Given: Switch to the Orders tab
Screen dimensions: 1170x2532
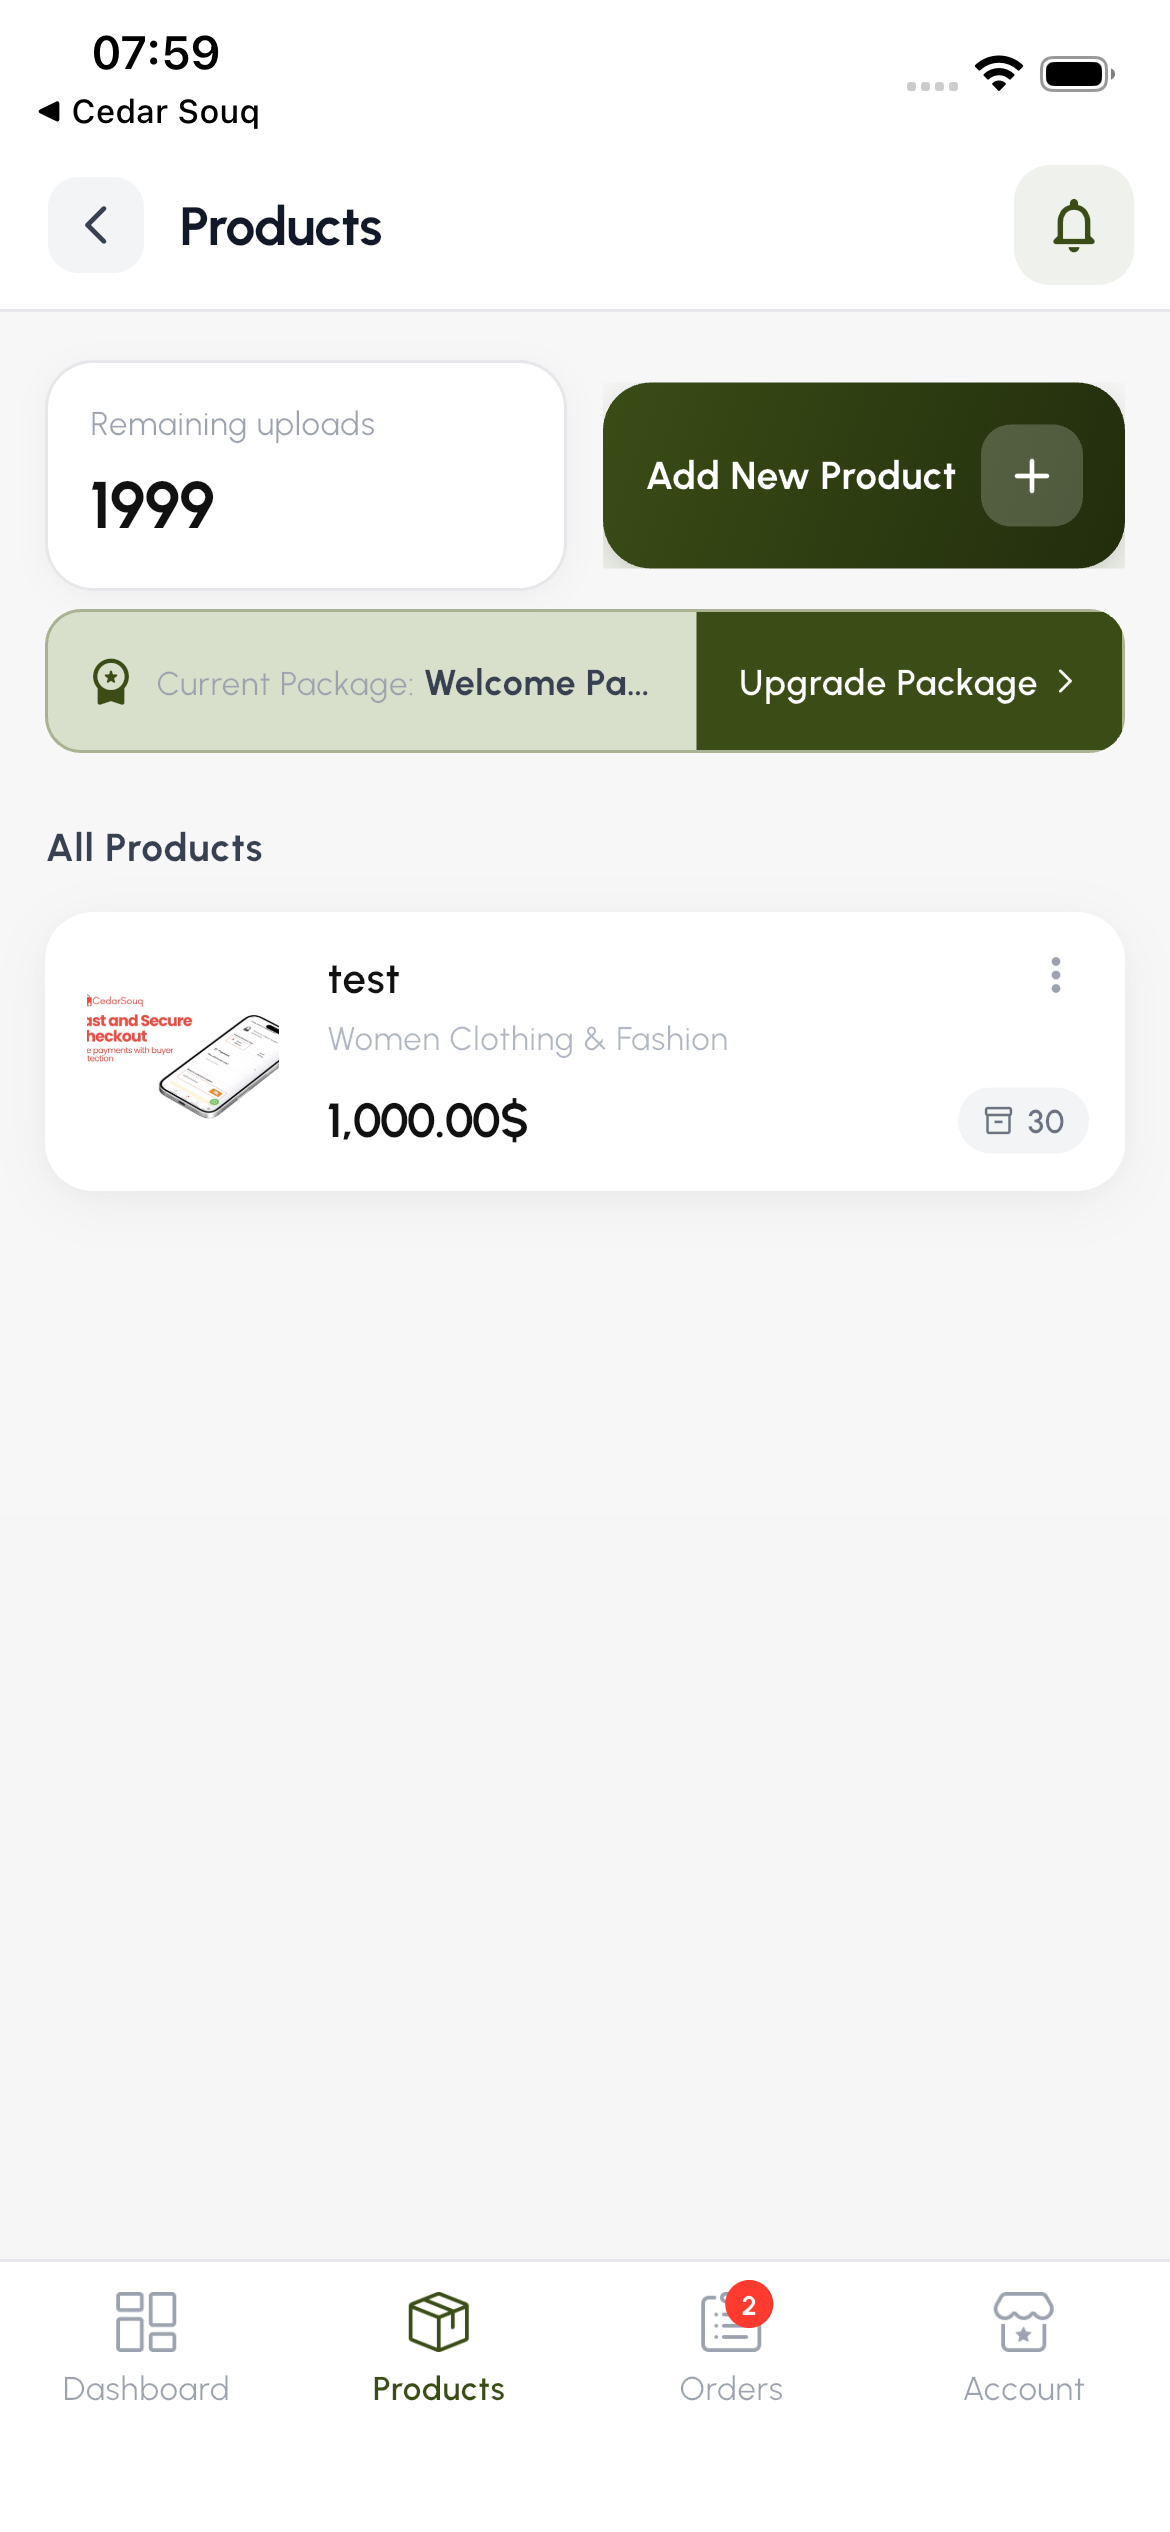Looking at the screenshot, I should (x=731, y=2346).
